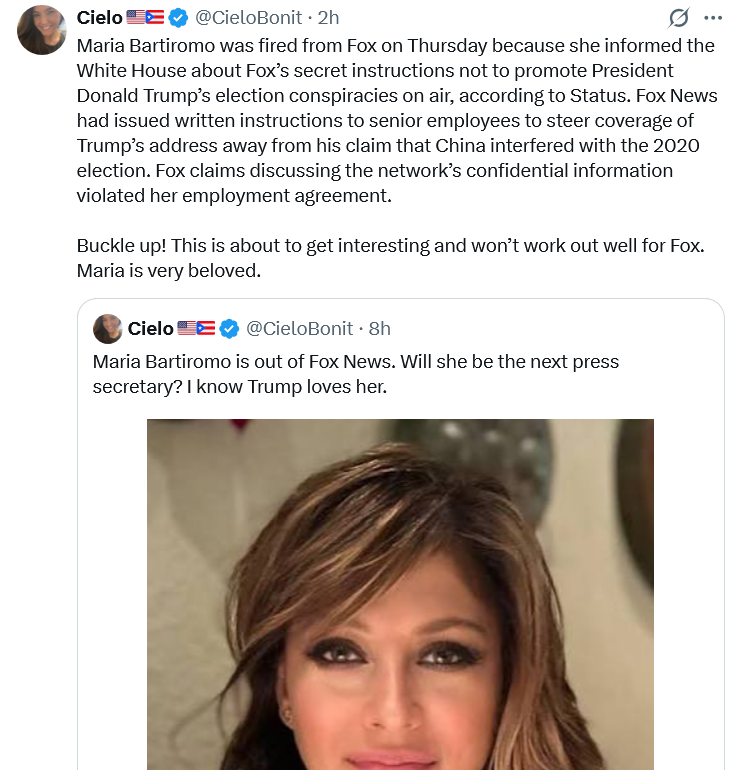Click the US flag emoji in quoted post
Viewport: 738px width, 770px height.
point(186,328)
